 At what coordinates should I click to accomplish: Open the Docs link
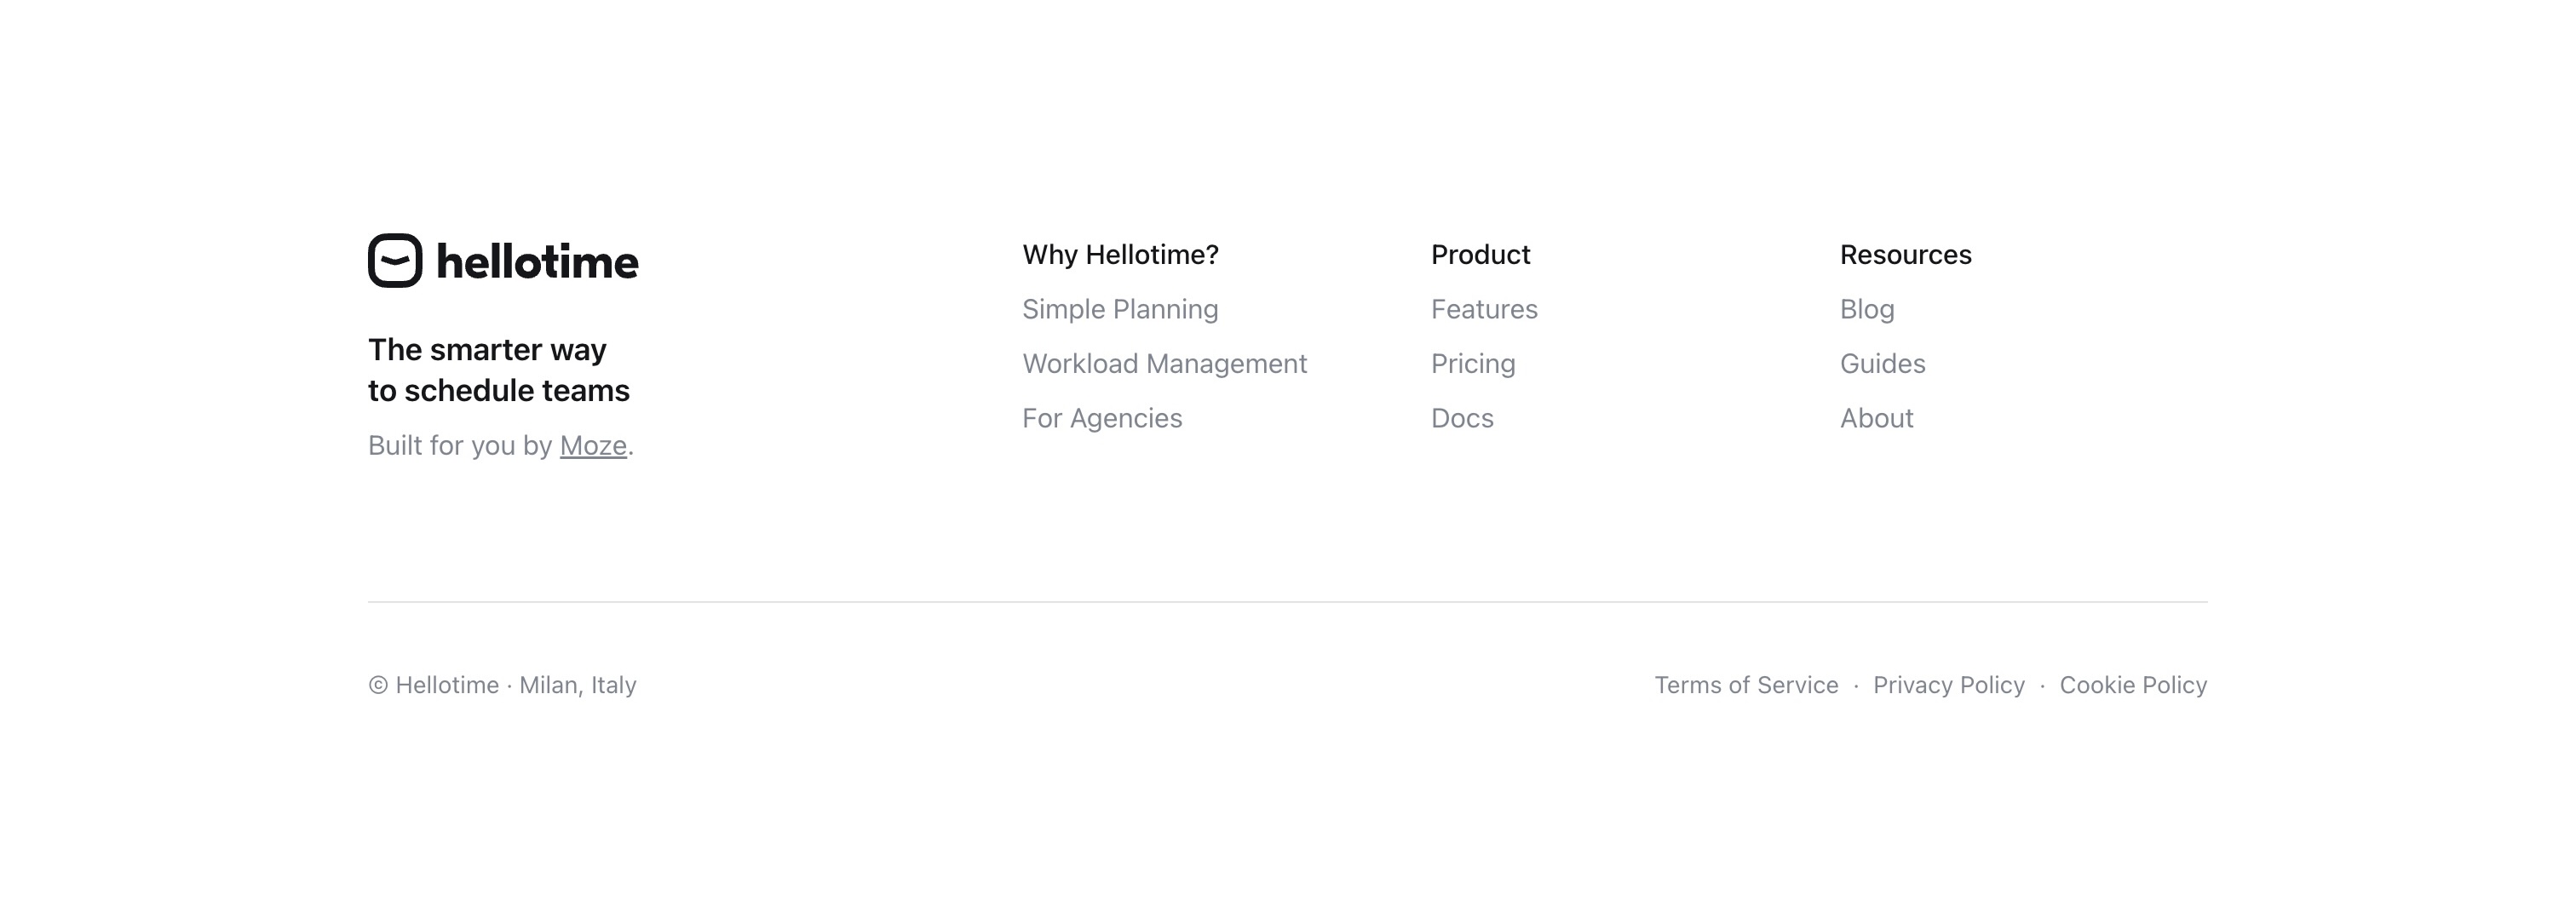[1462, 418]
